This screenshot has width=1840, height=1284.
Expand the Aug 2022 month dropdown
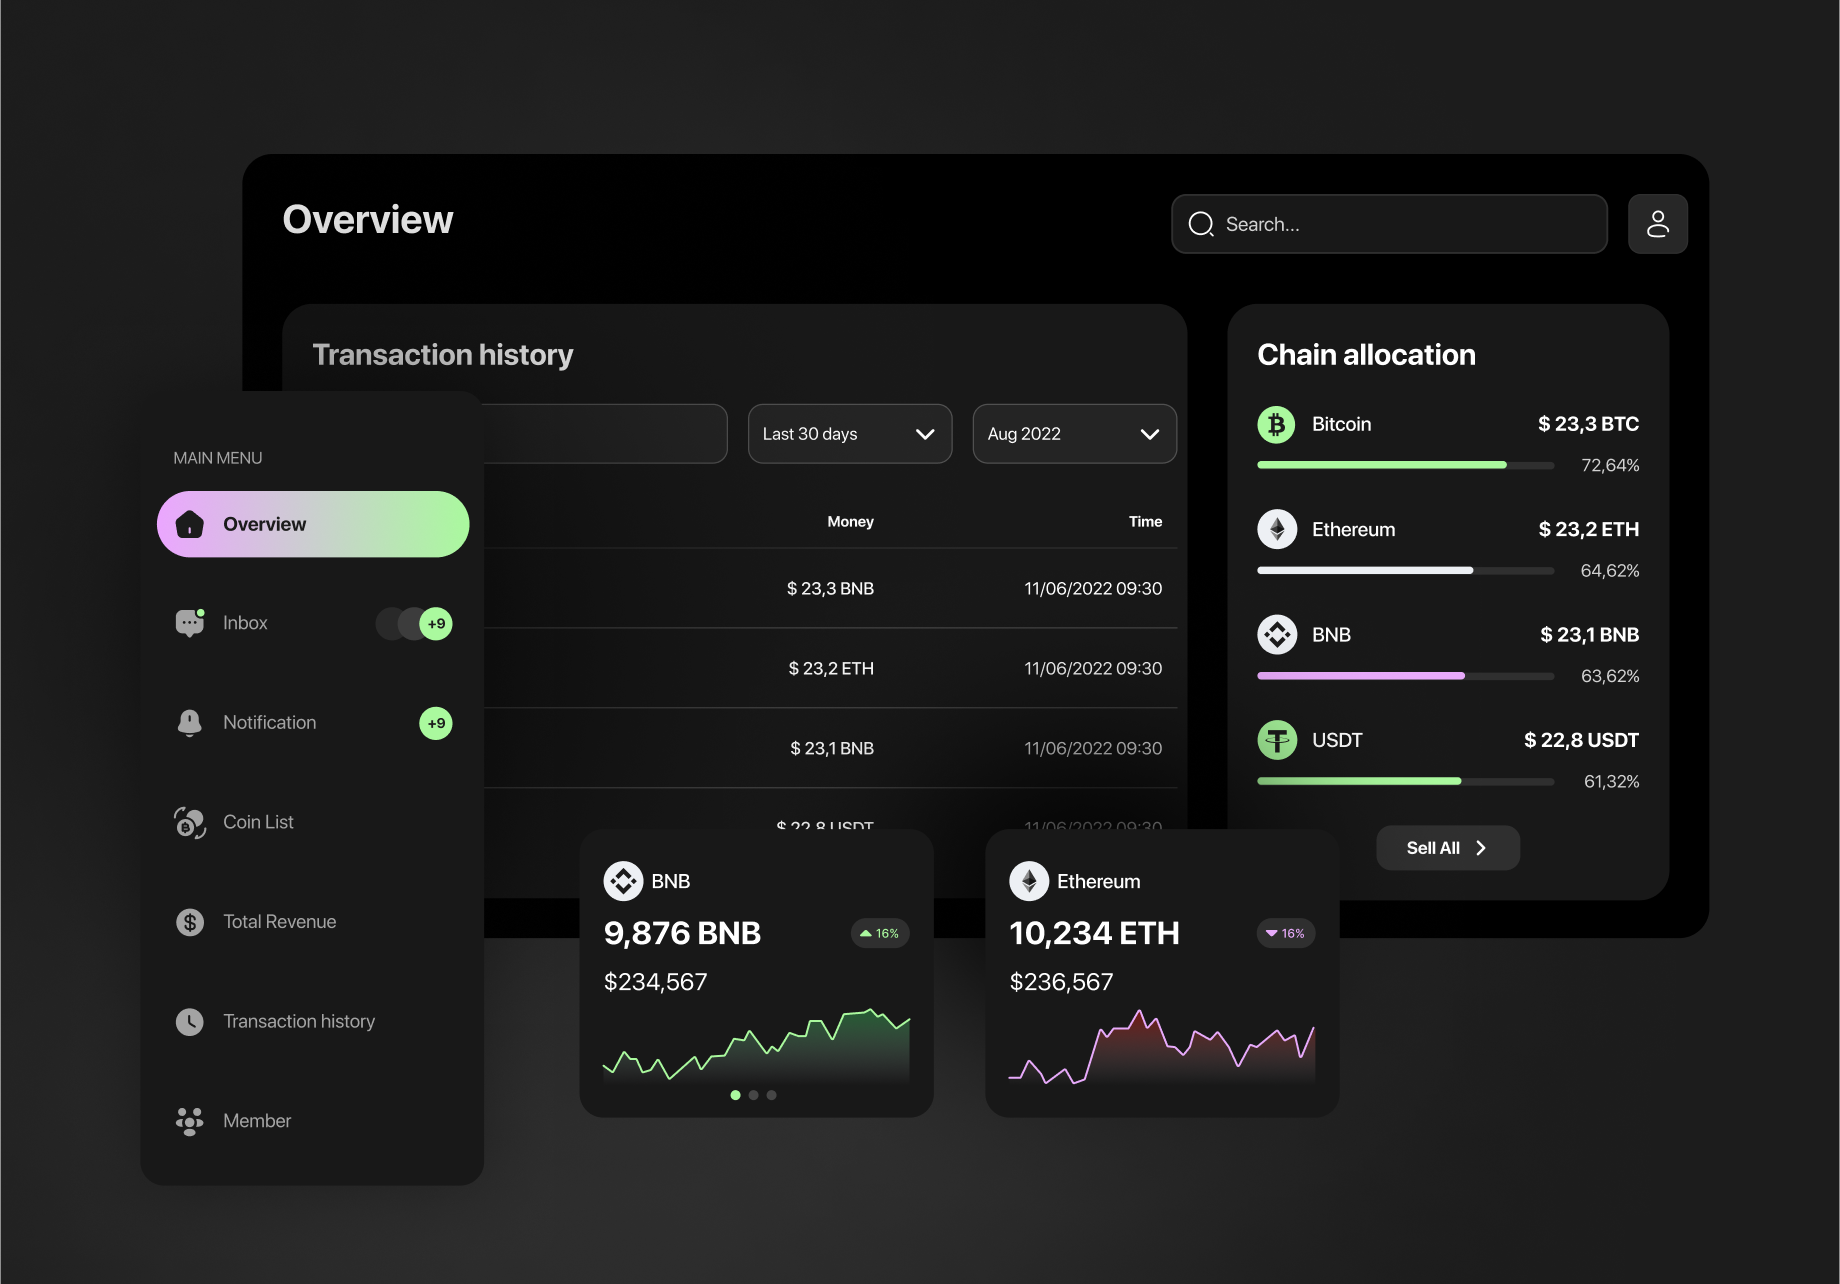[1074, 434]
